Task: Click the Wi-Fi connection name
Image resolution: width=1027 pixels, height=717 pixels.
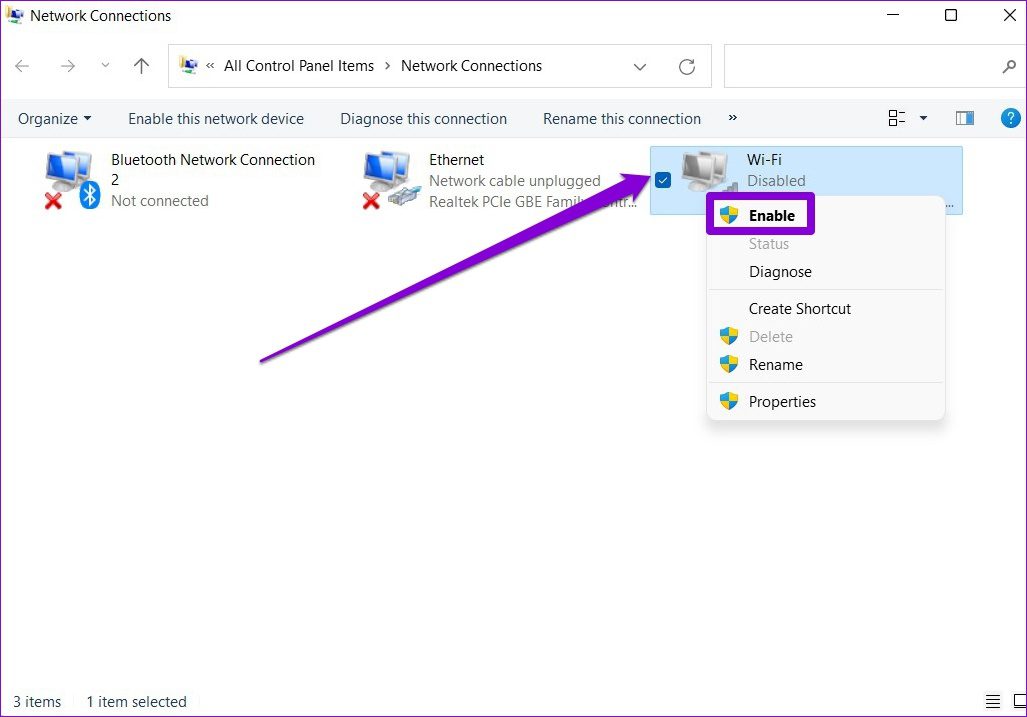Action: coord(764,160)
